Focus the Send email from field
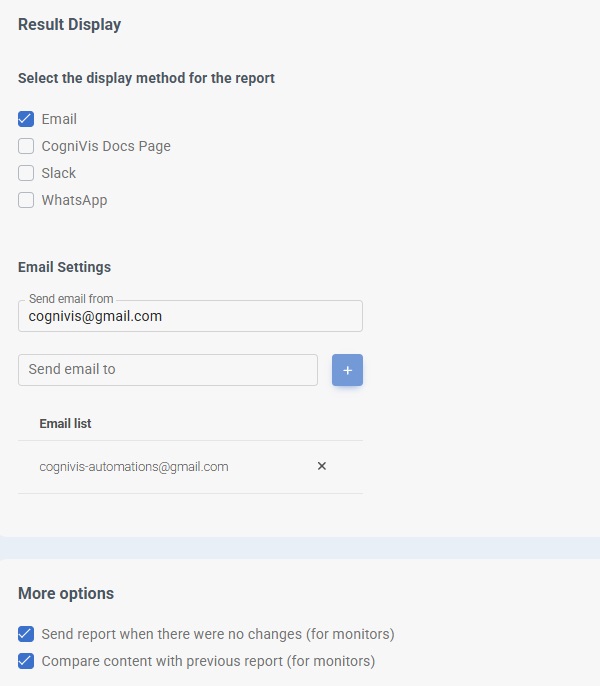Image resolution: width=600 pixels, height=686 pixels. point(190,316)
